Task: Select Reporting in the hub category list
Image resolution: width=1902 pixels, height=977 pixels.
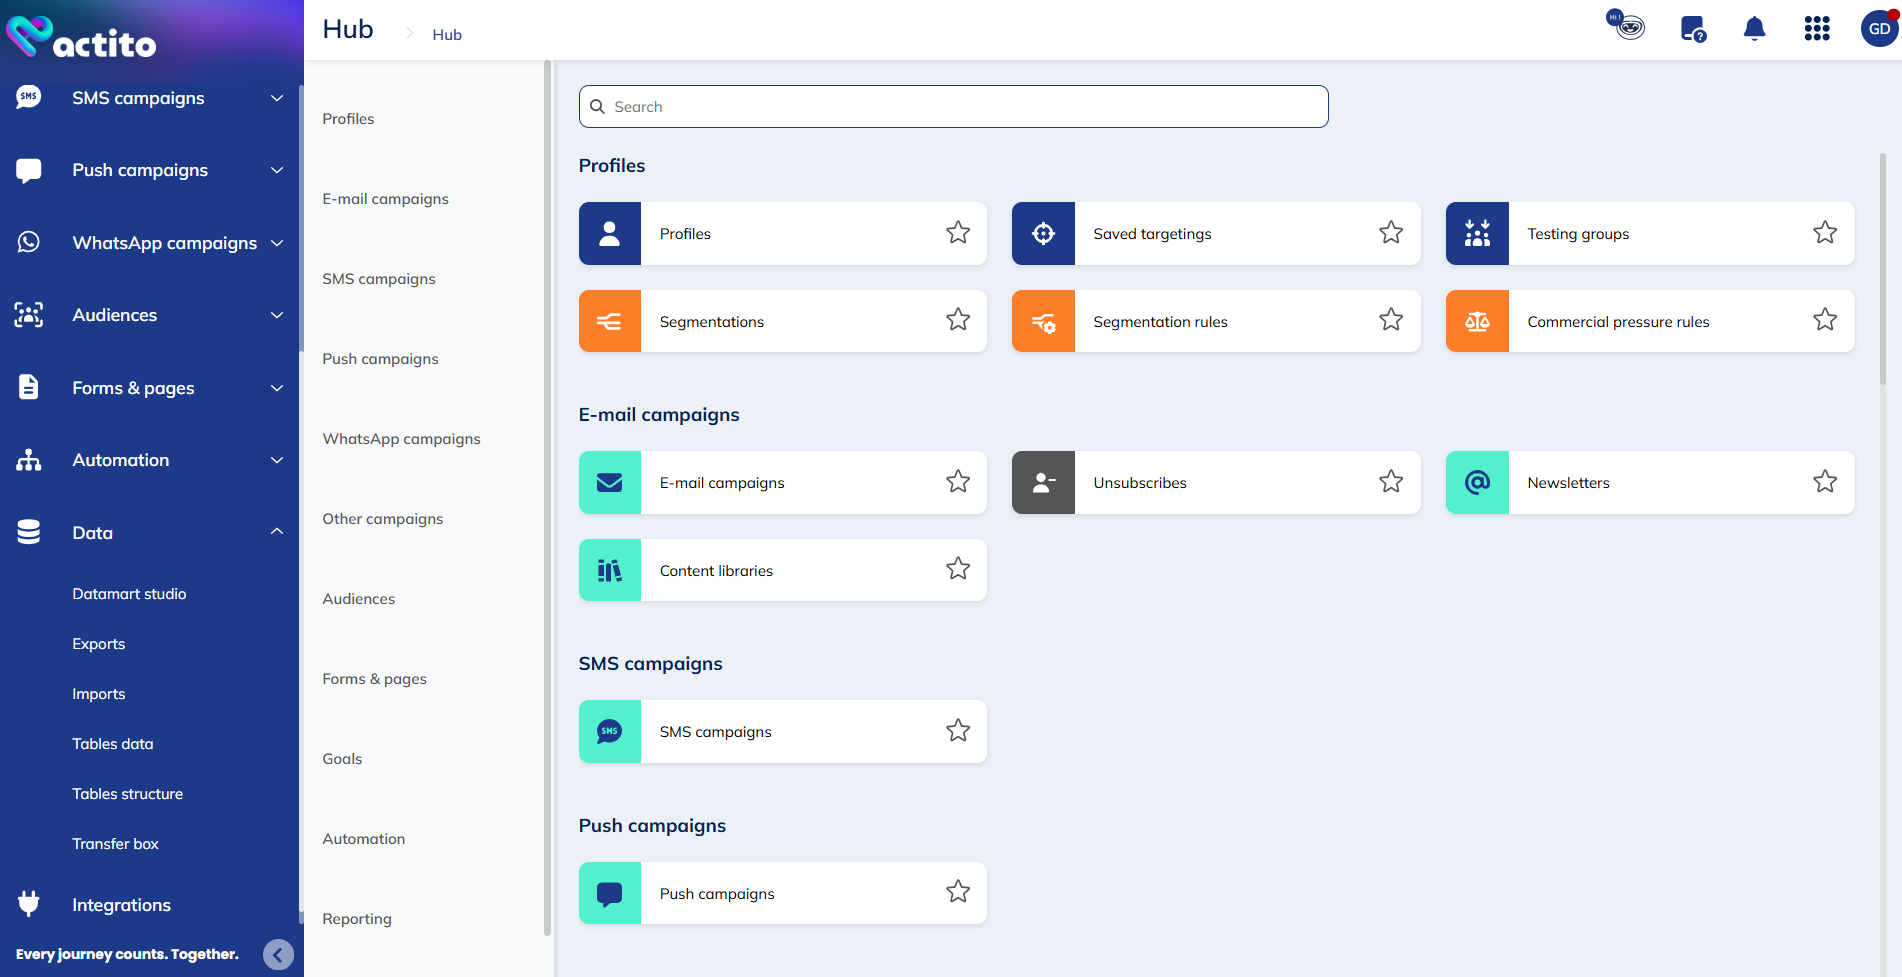Action: [357, 919]
